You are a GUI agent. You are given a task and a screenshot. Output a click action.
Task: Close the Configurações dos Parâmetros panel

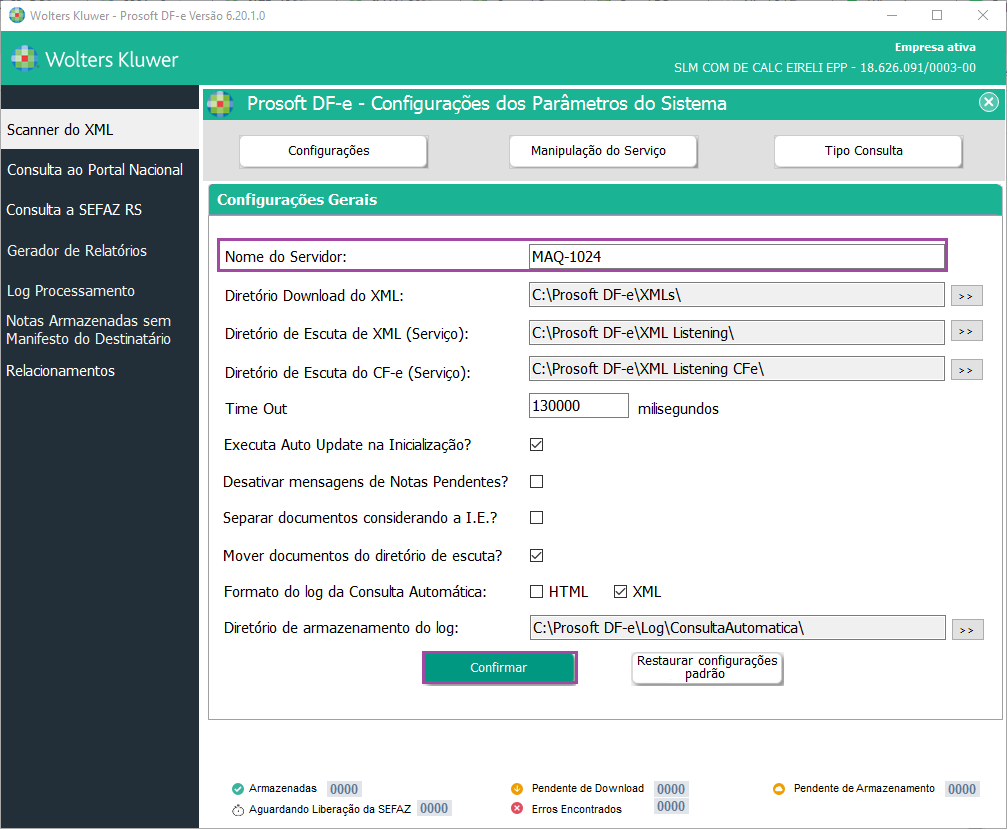[989, 102]
